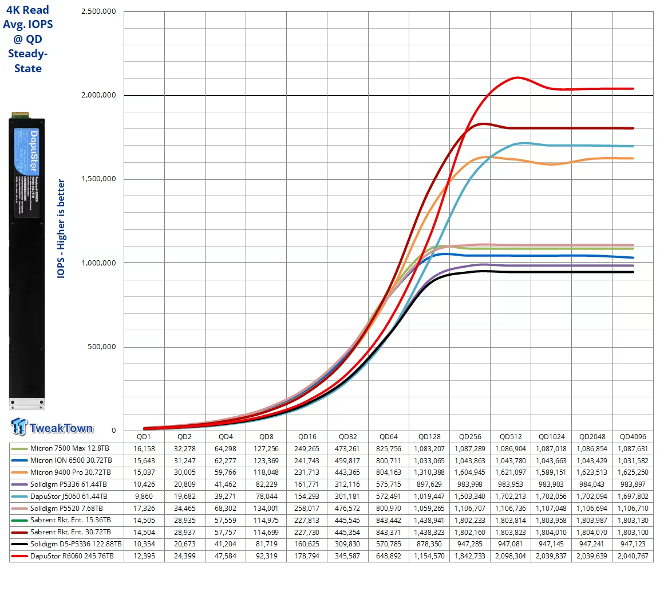
Task: Click the QD2 column header
Action: 184,437
